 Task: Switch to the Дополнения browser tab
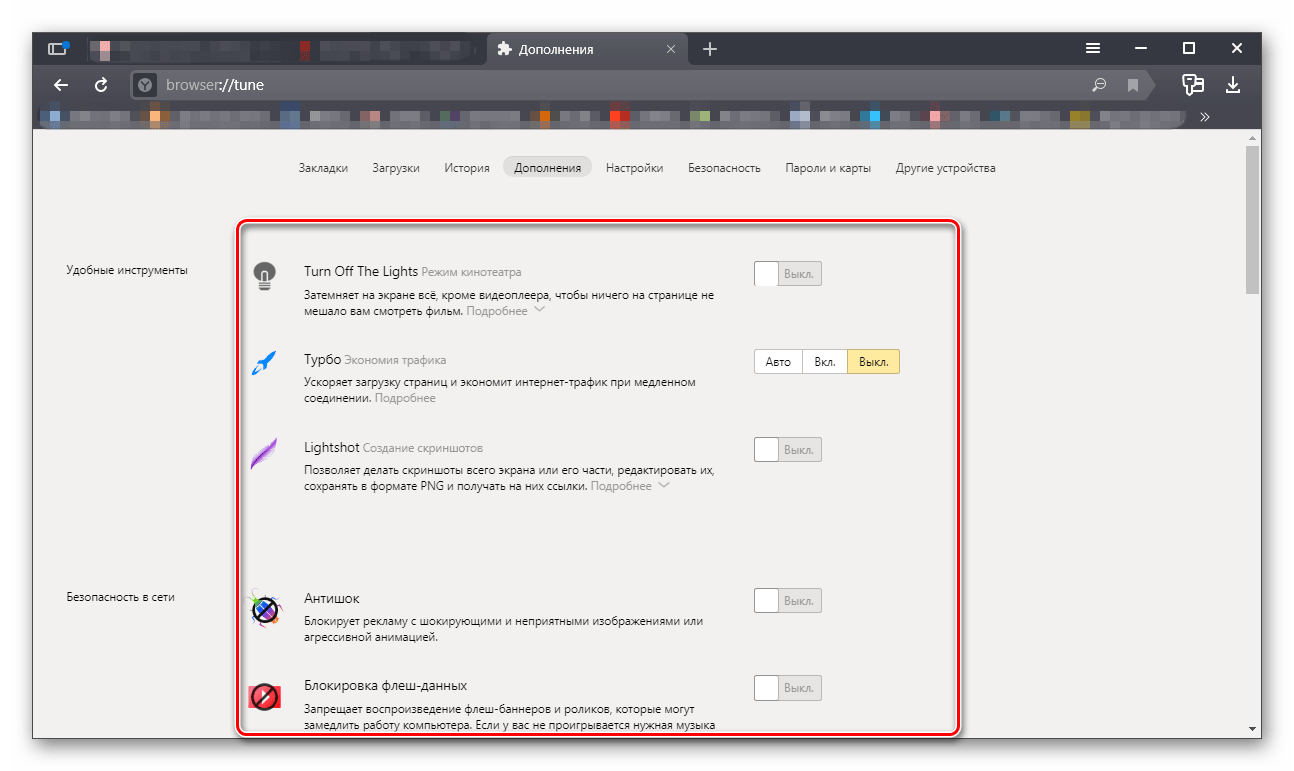point(587,49)
